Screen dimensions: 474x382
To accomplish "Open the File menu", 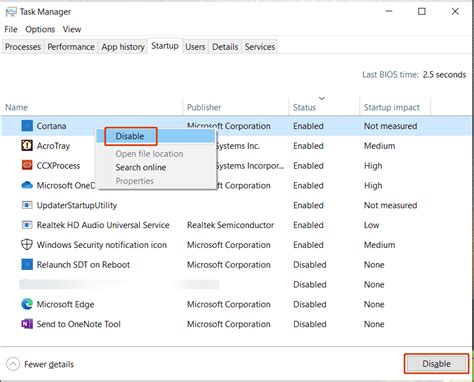I will (11, 29).
